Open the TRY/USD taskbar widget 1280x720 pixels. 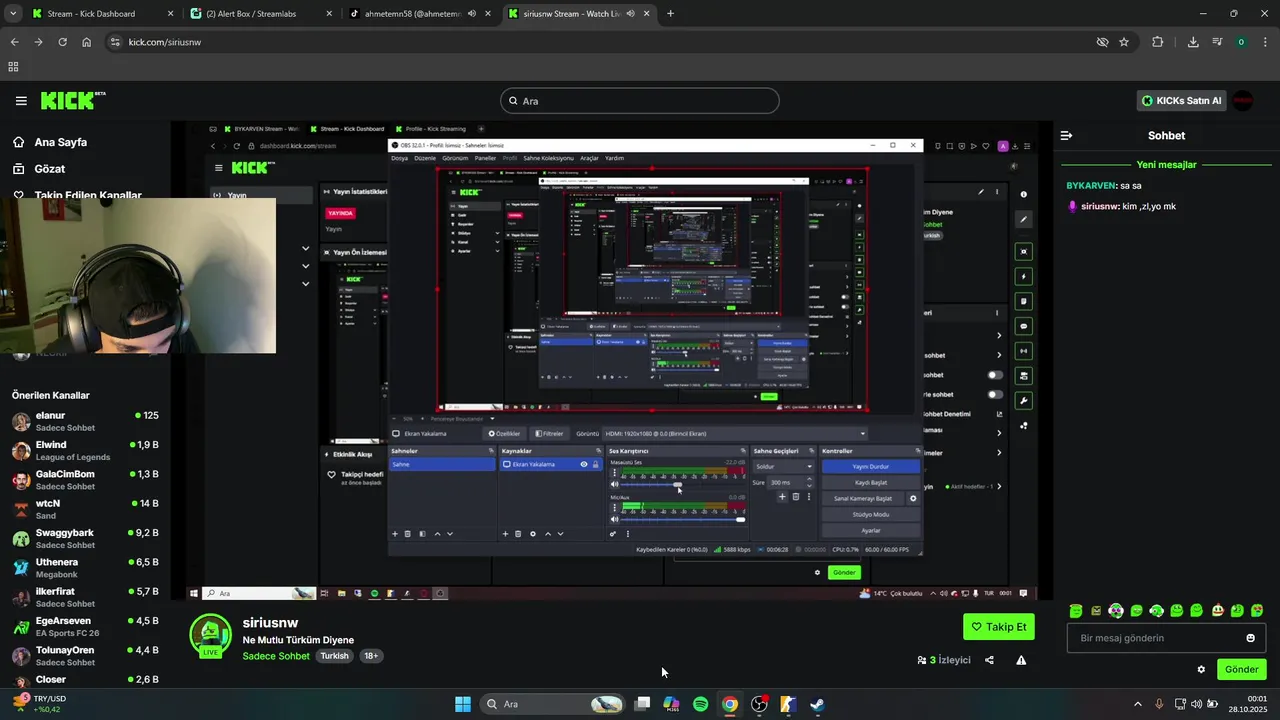click(38, 704)
